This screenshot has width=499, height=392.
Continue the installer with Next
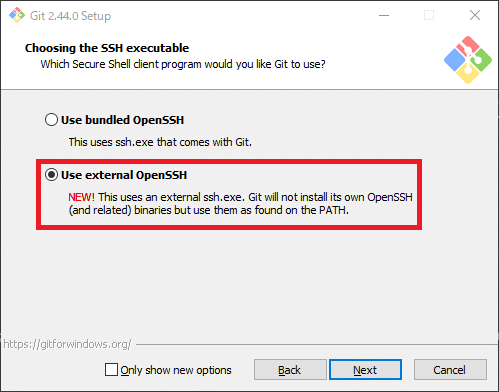[x=365, y=370]
